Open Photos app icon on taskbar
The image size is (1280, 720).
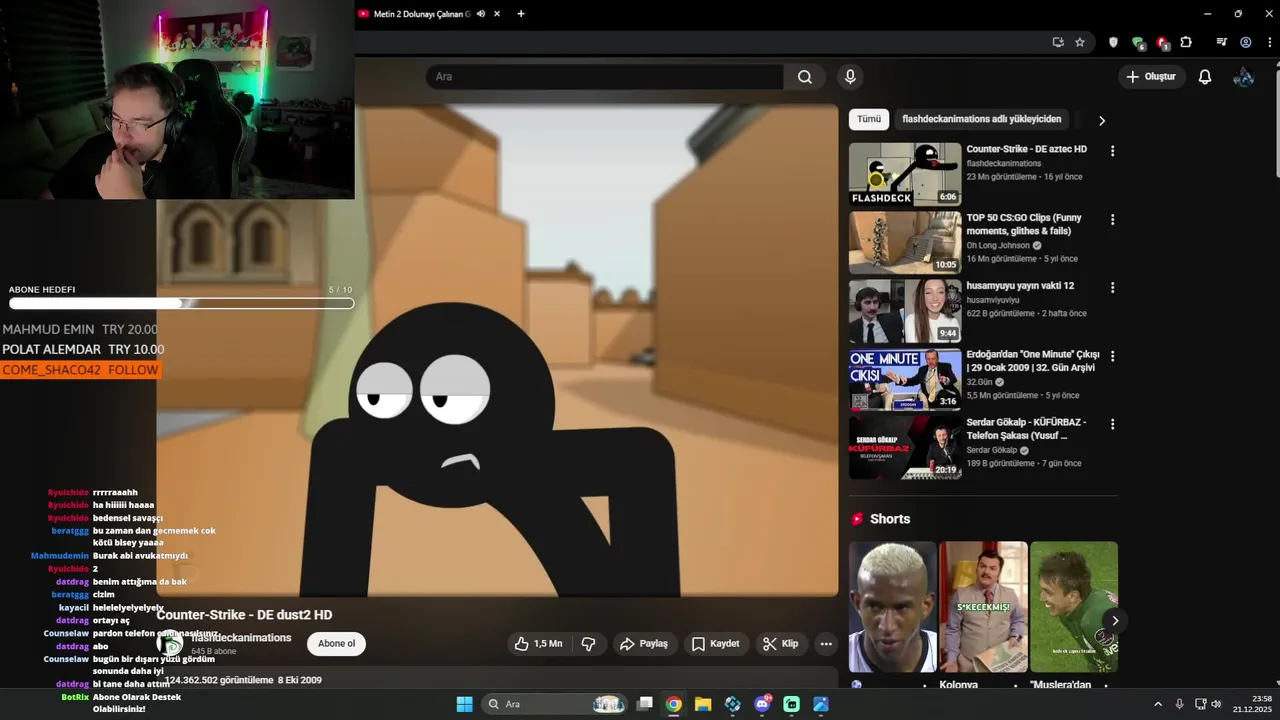pyautogui.click(x=821, y=704)
